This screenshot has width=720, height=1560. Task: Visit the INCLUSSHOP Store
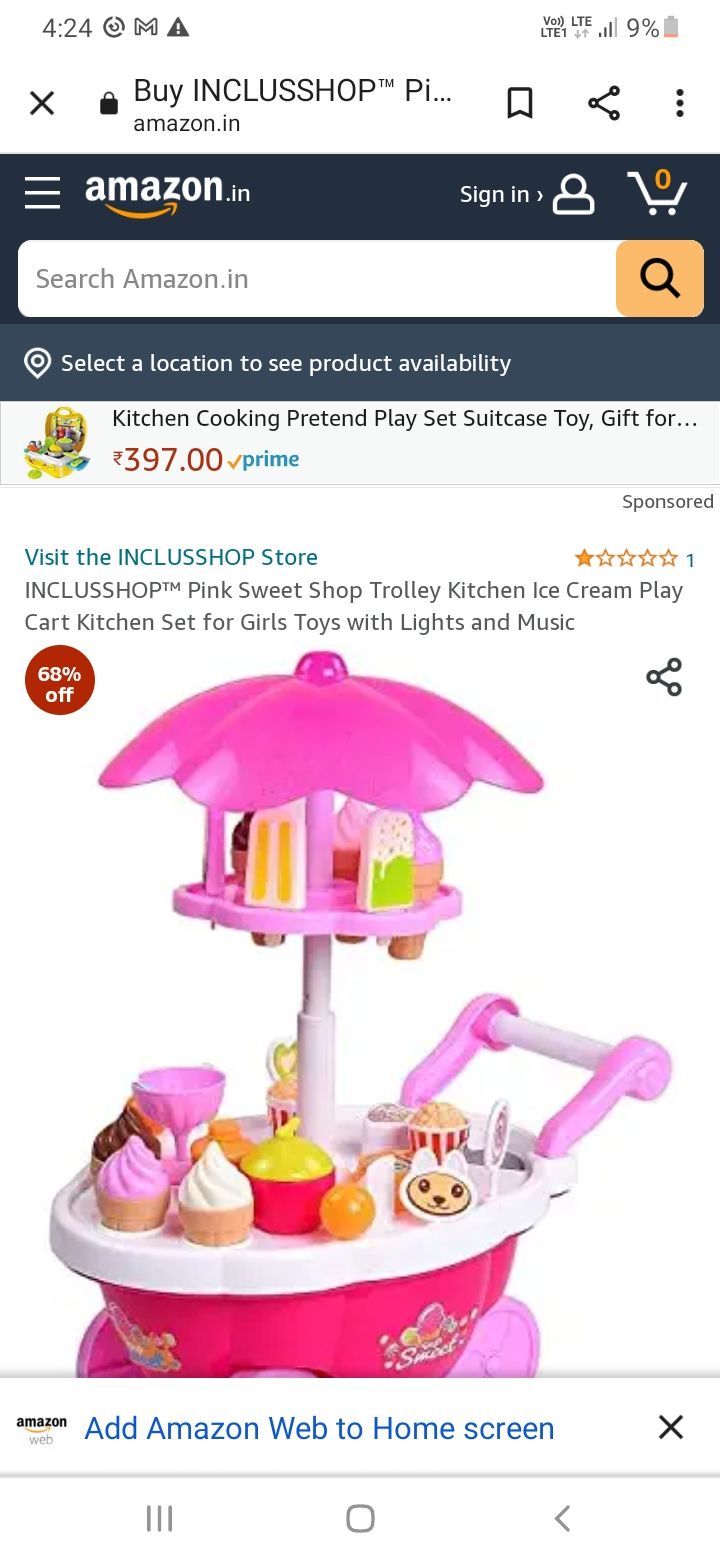point(171,557)
